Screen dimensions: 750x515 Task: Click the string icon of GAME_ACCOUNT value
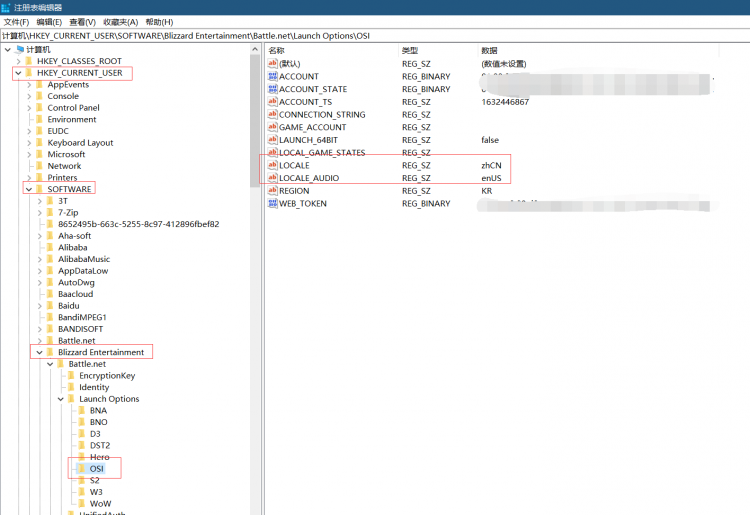coord(273,127)
